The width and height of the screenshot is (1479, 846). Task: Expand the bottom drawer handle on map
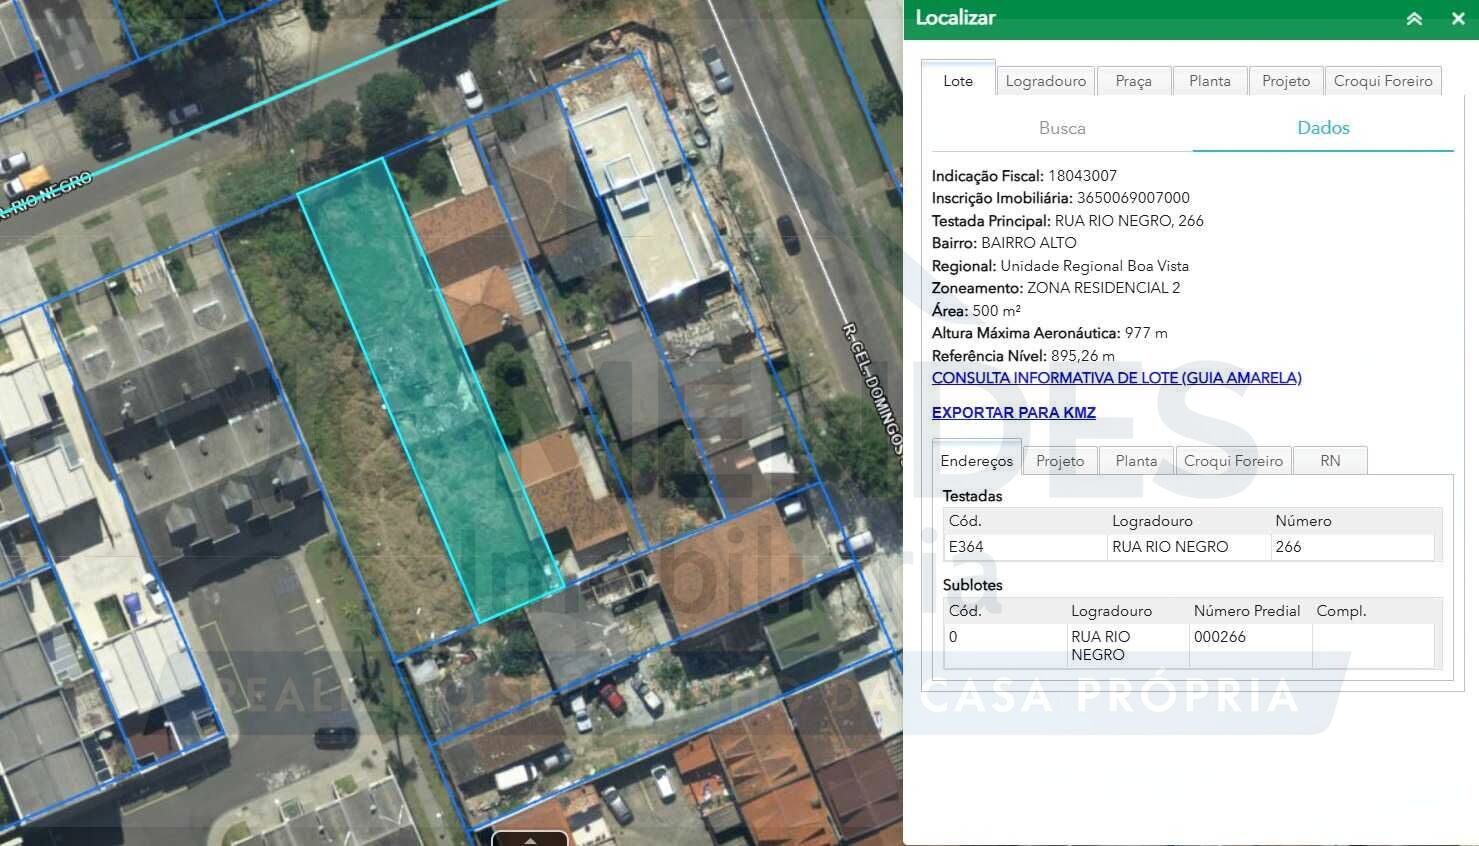pos(530,839)
